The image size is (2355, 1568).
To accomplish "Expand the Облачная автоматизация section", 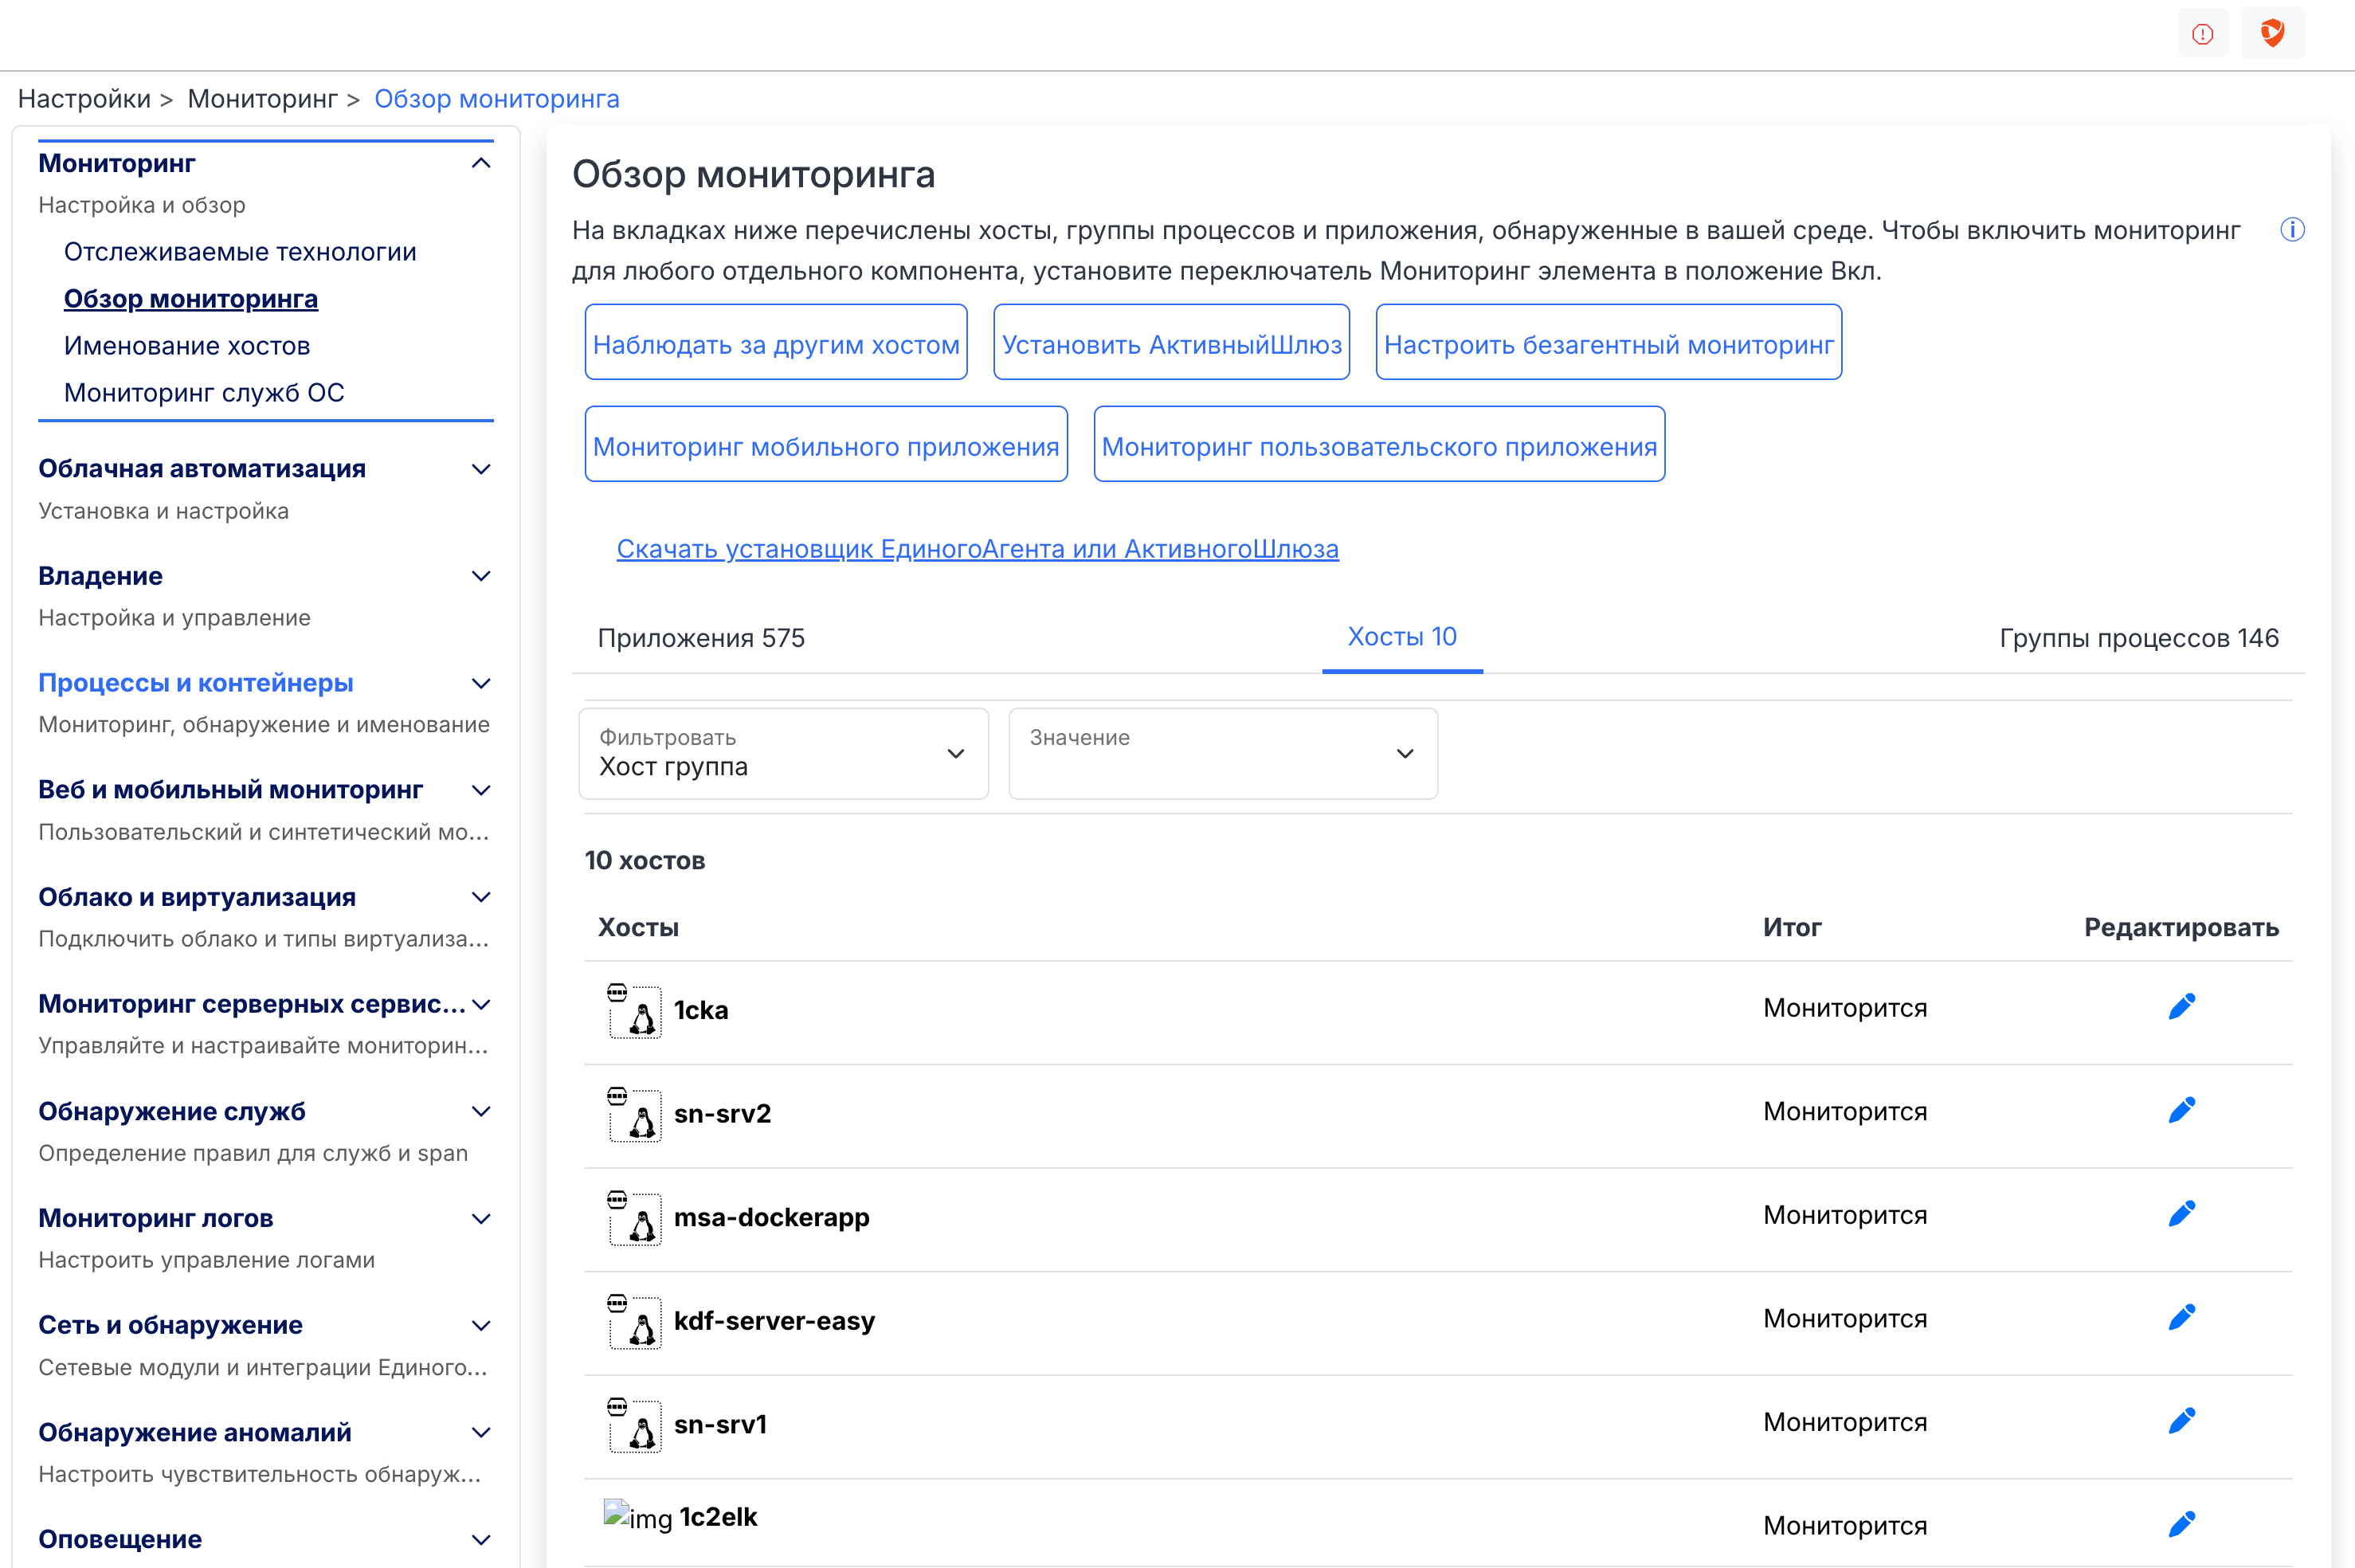I will click(x=481, y=470).
